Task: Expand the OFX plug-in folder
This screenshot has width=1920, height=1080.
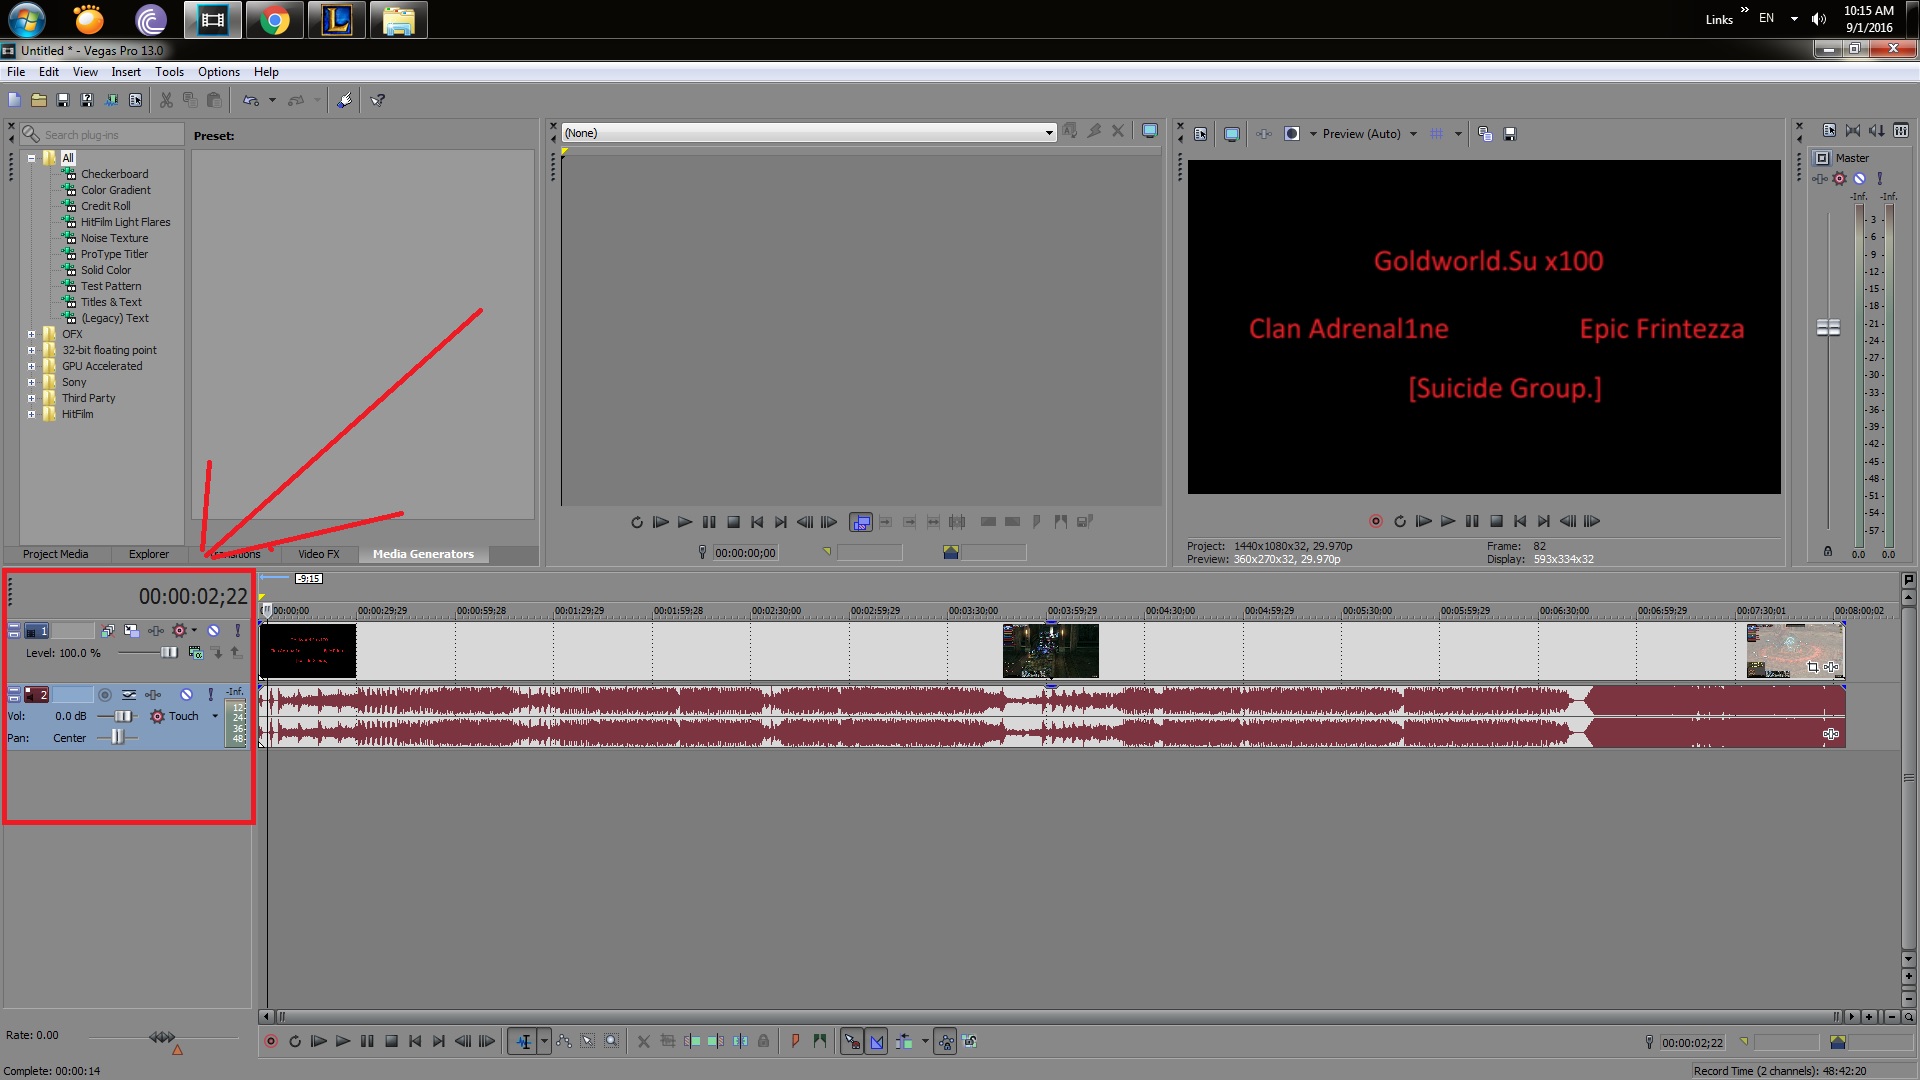Action: coord(31,334)
